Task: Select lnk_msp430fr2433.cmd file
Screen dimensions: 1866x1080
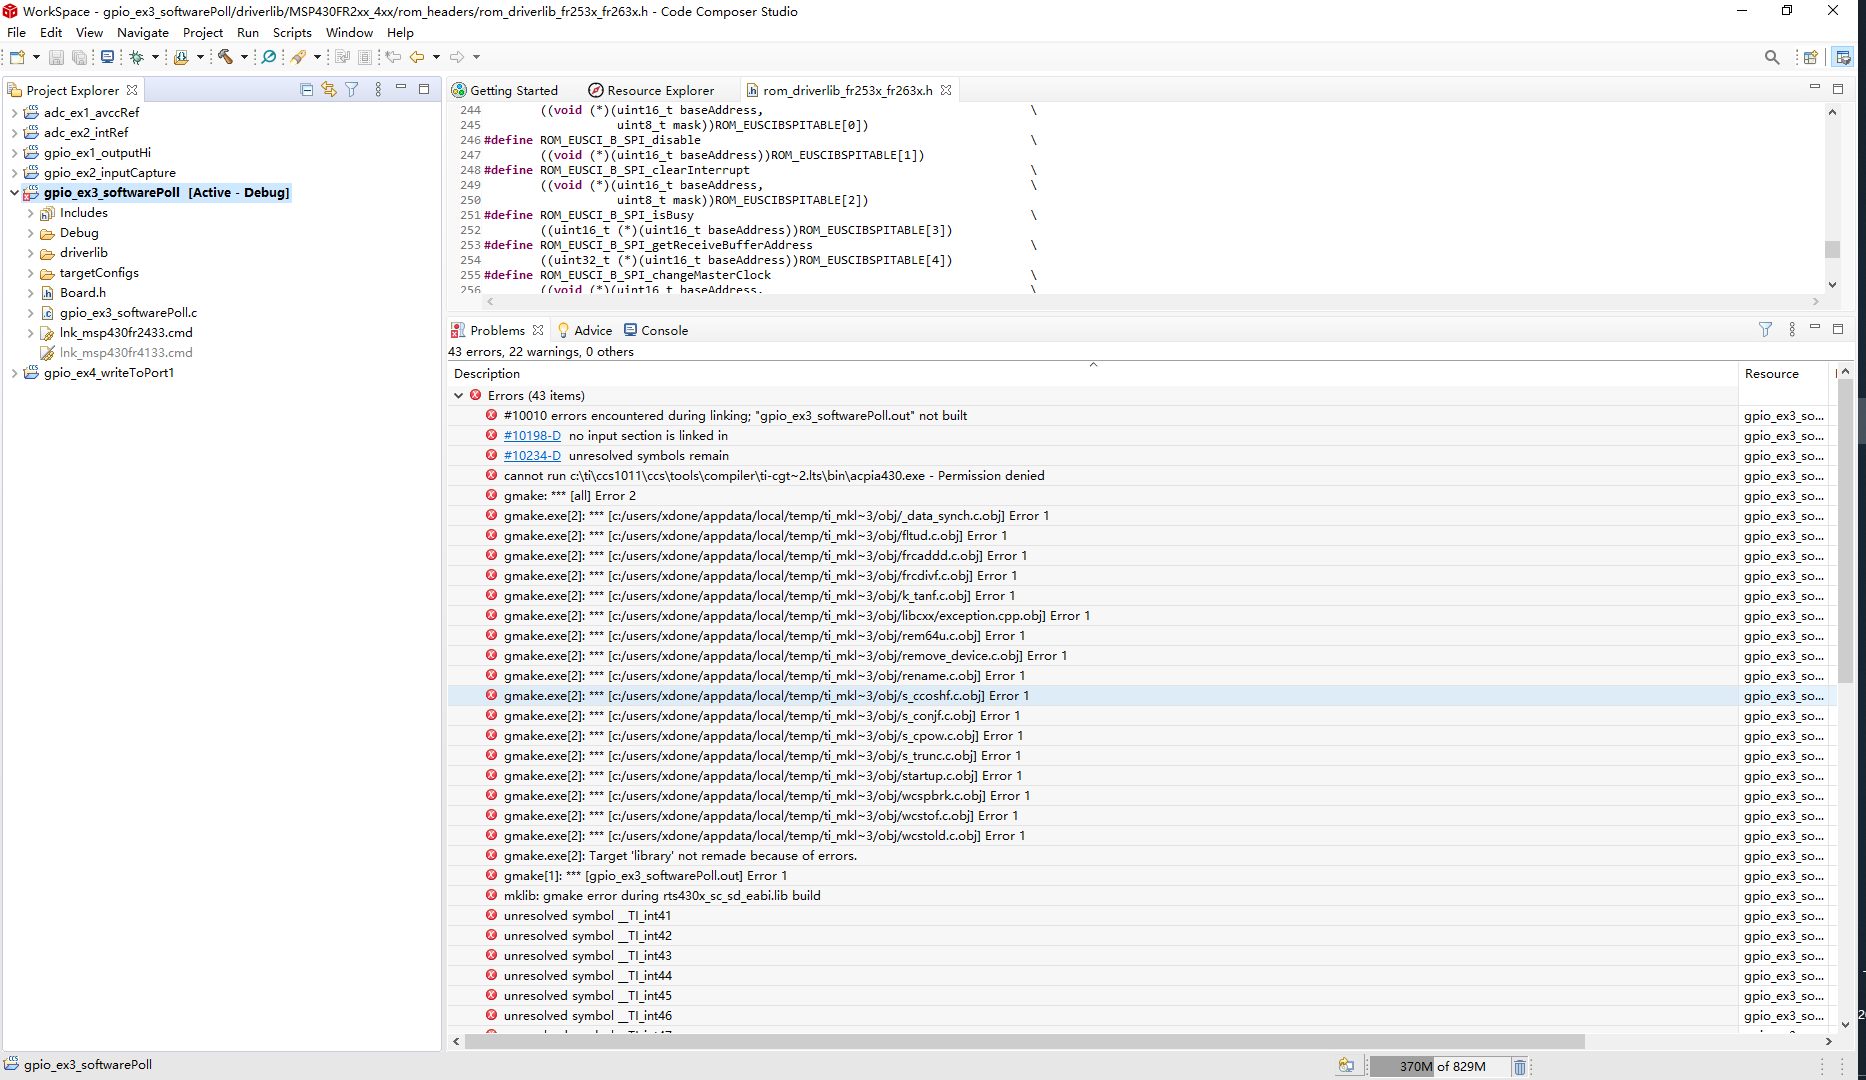Action: [x=126, y=333]
